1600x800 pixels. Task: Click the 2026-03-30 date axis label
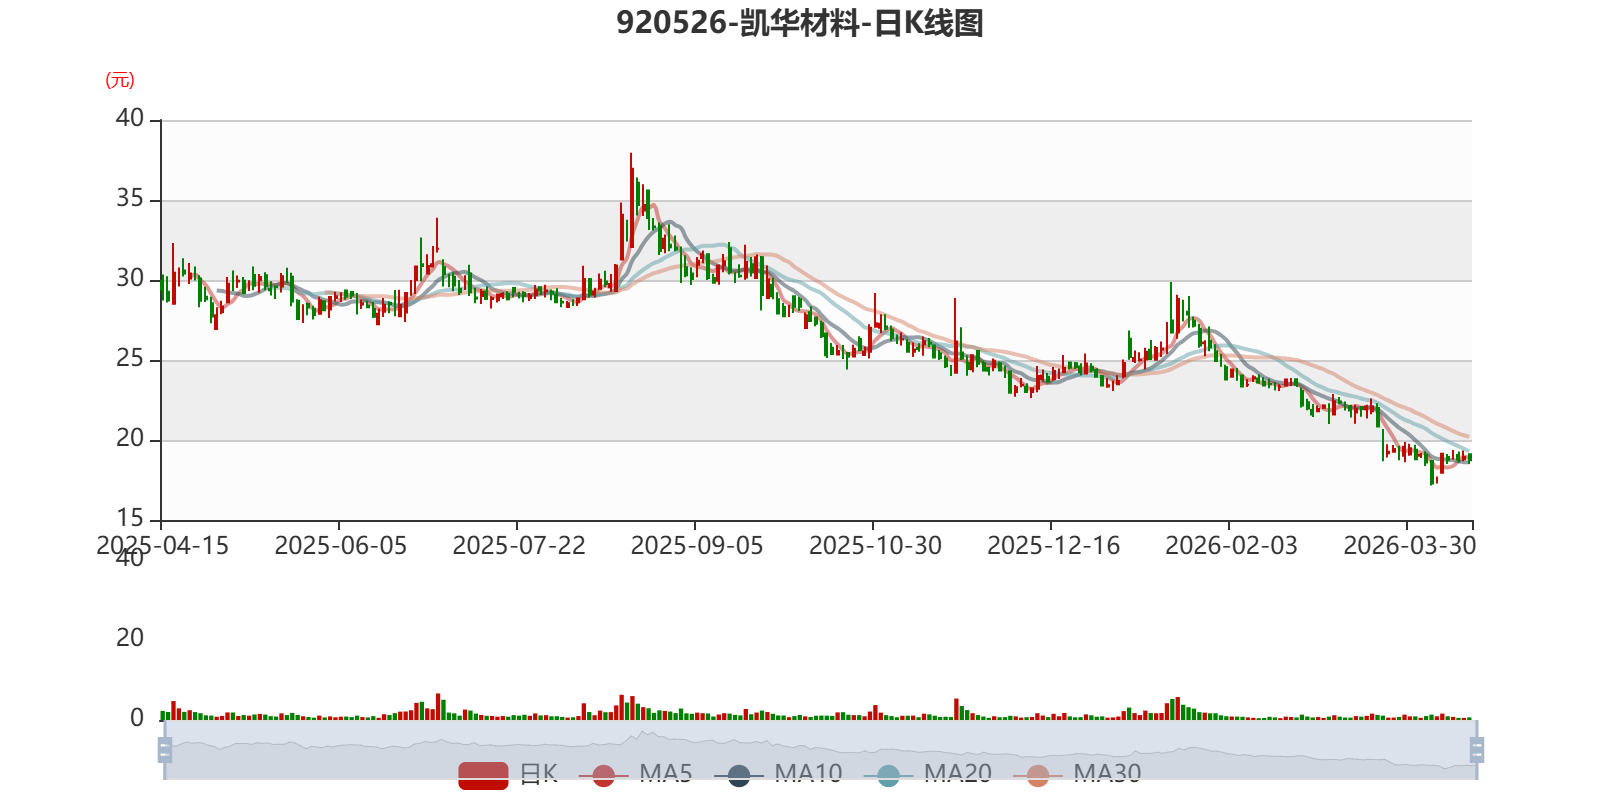click(x=1409, y=546)
